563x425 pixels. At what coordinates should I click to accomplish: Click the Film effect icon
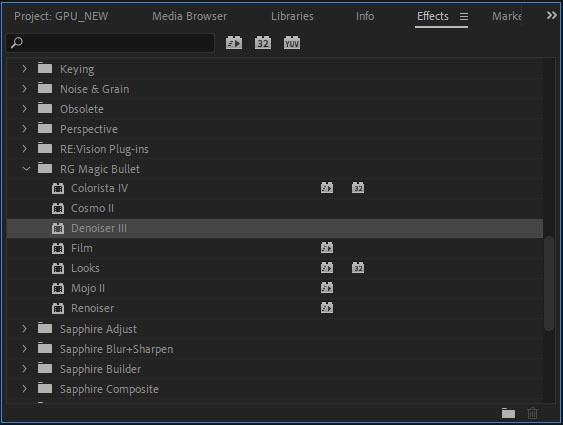pos(58,248)
